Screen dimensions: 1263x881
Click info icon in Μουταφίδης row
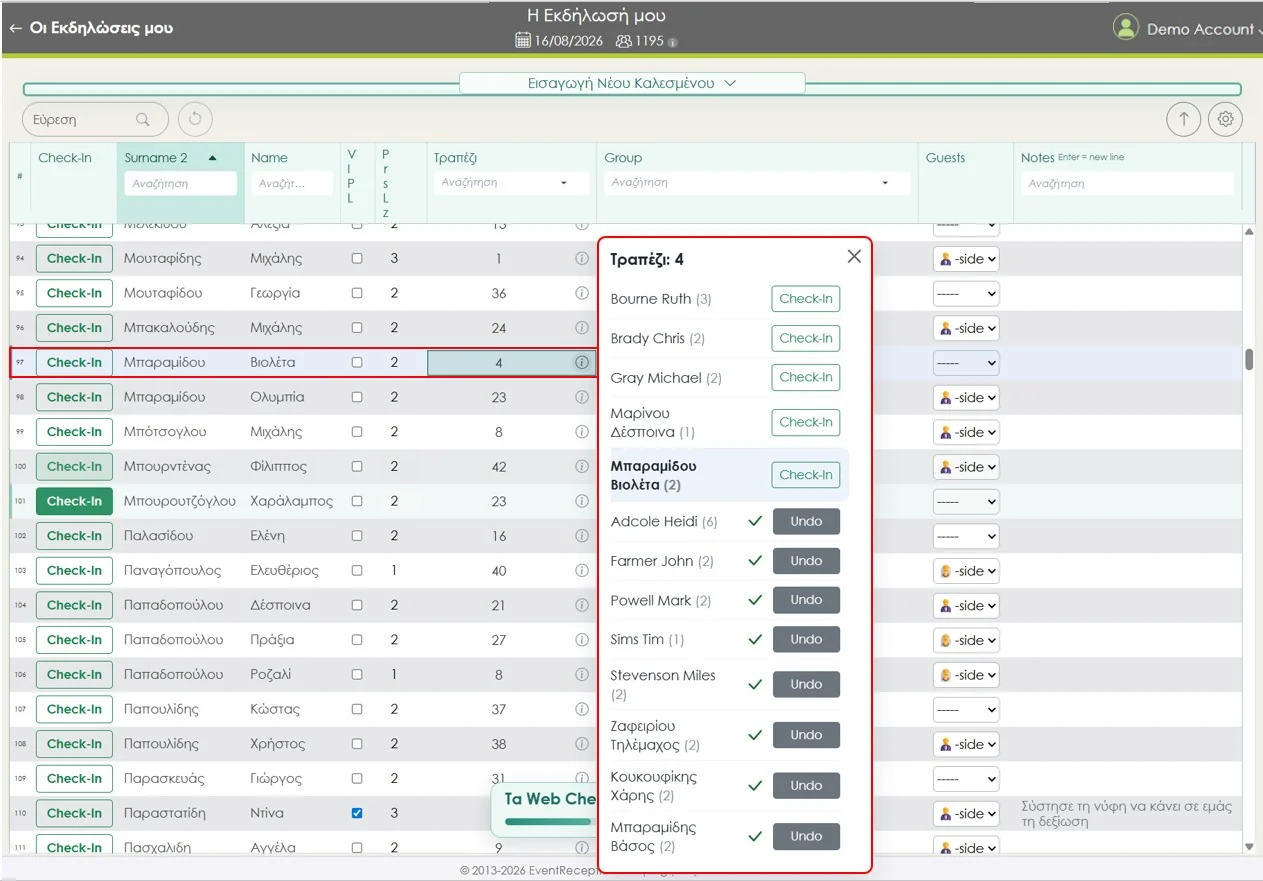(581, 258)
